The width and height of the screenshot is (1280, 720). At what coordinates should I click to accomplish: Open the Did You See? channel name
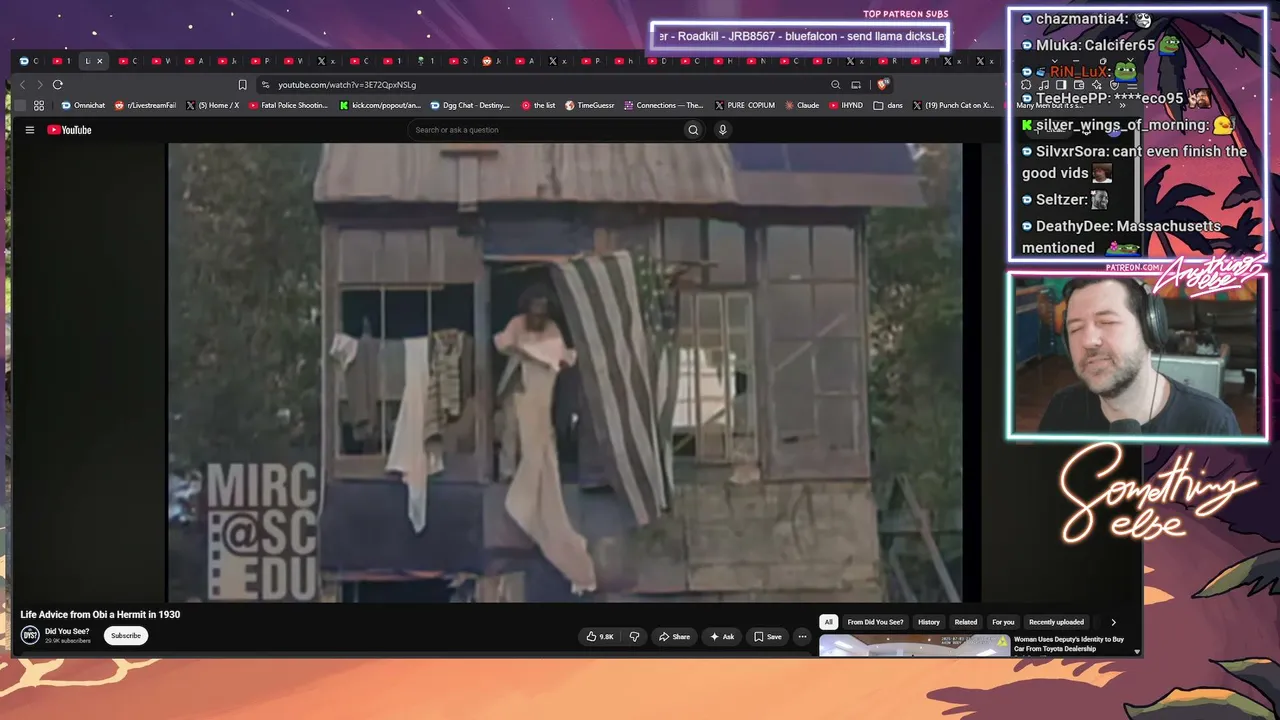67,632
